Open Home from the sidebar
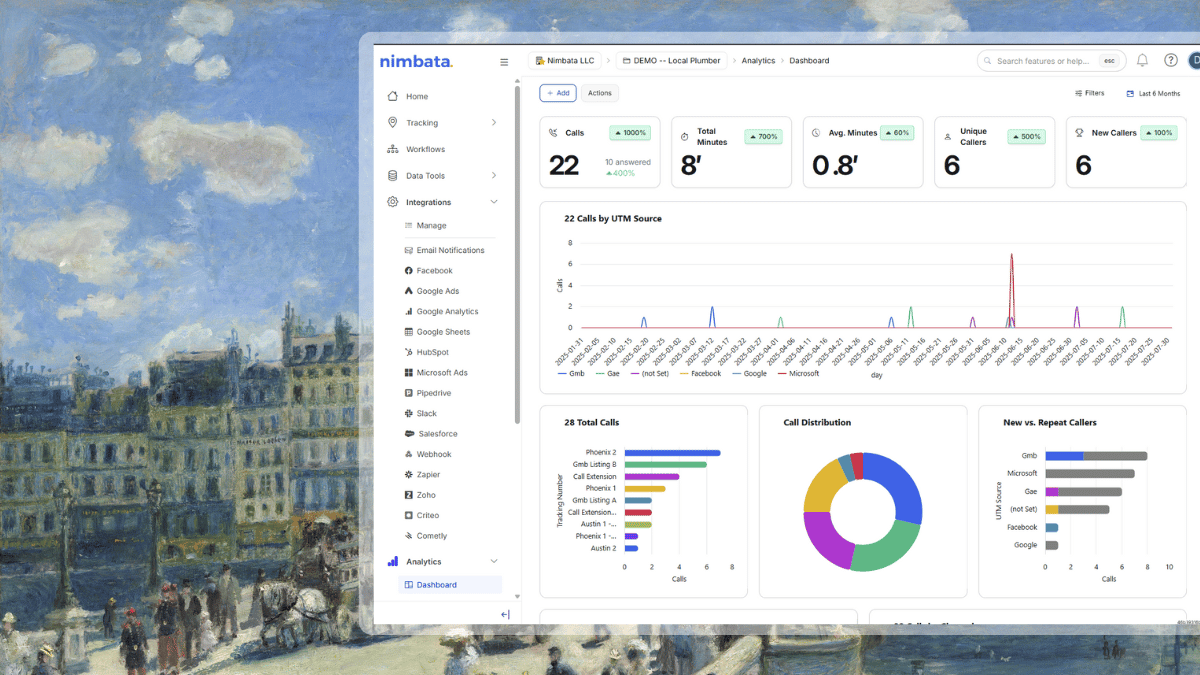Screen dimensions: 1200x675 click(417, 96)
